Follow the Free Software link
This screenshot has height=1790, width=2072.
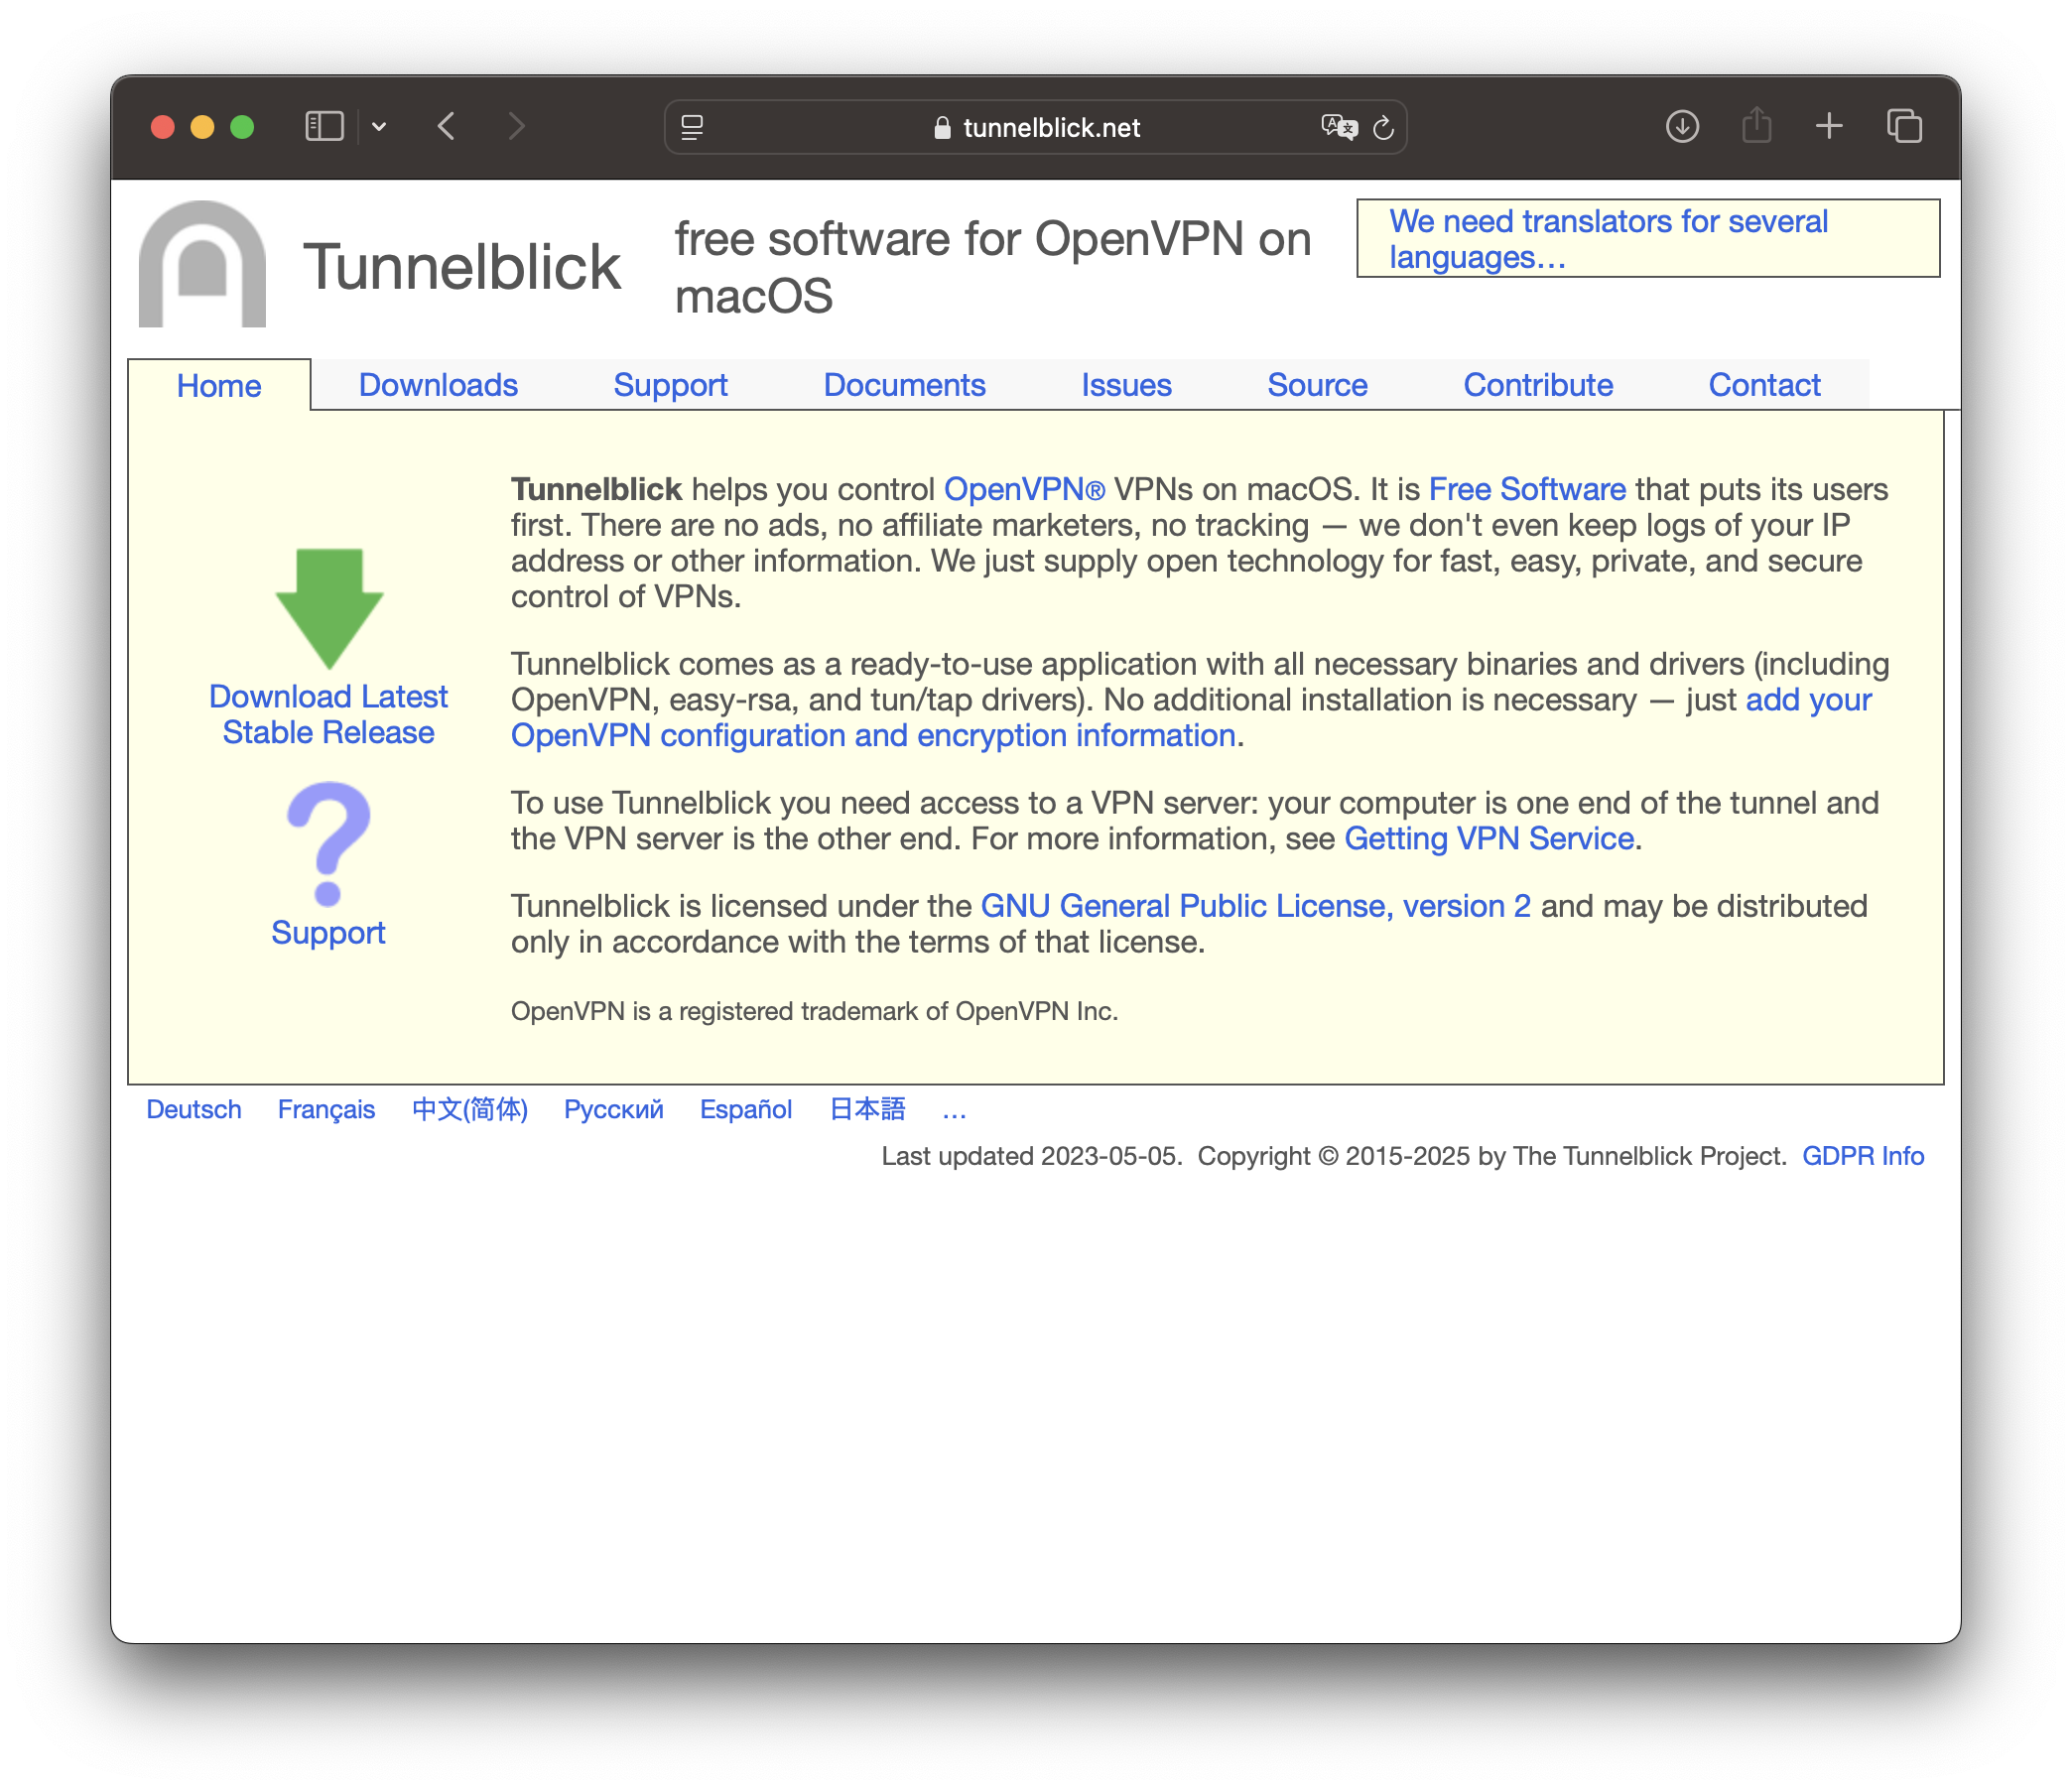pos(1527,489)
